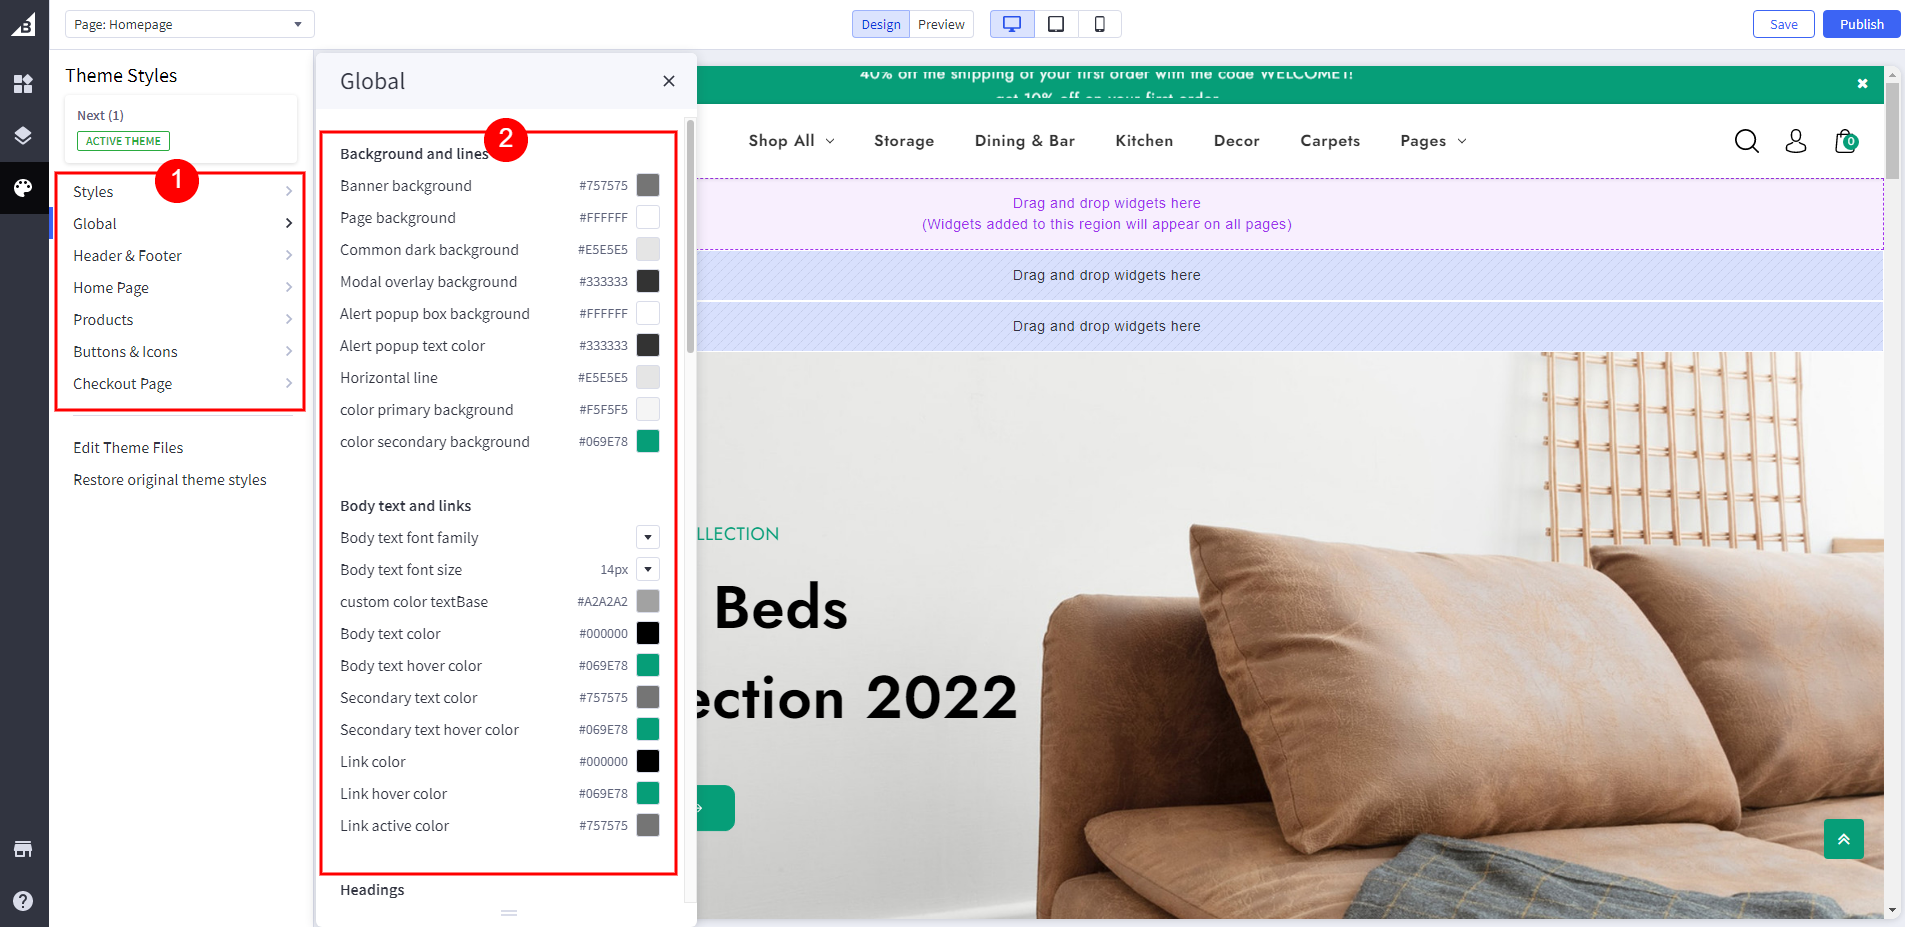
Task: Click the storefront search magnifier icon
Action: tap(1746, 141)
